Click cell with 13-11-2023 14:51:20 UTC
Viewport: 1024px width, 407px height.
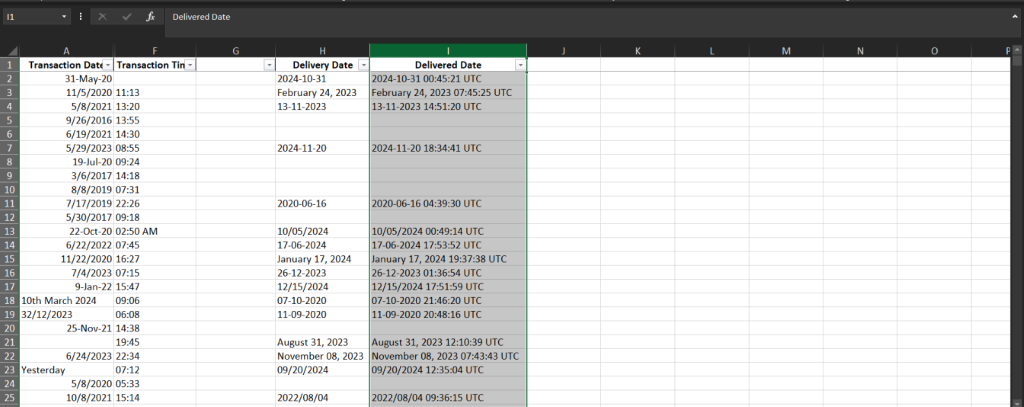pos(448,106)
